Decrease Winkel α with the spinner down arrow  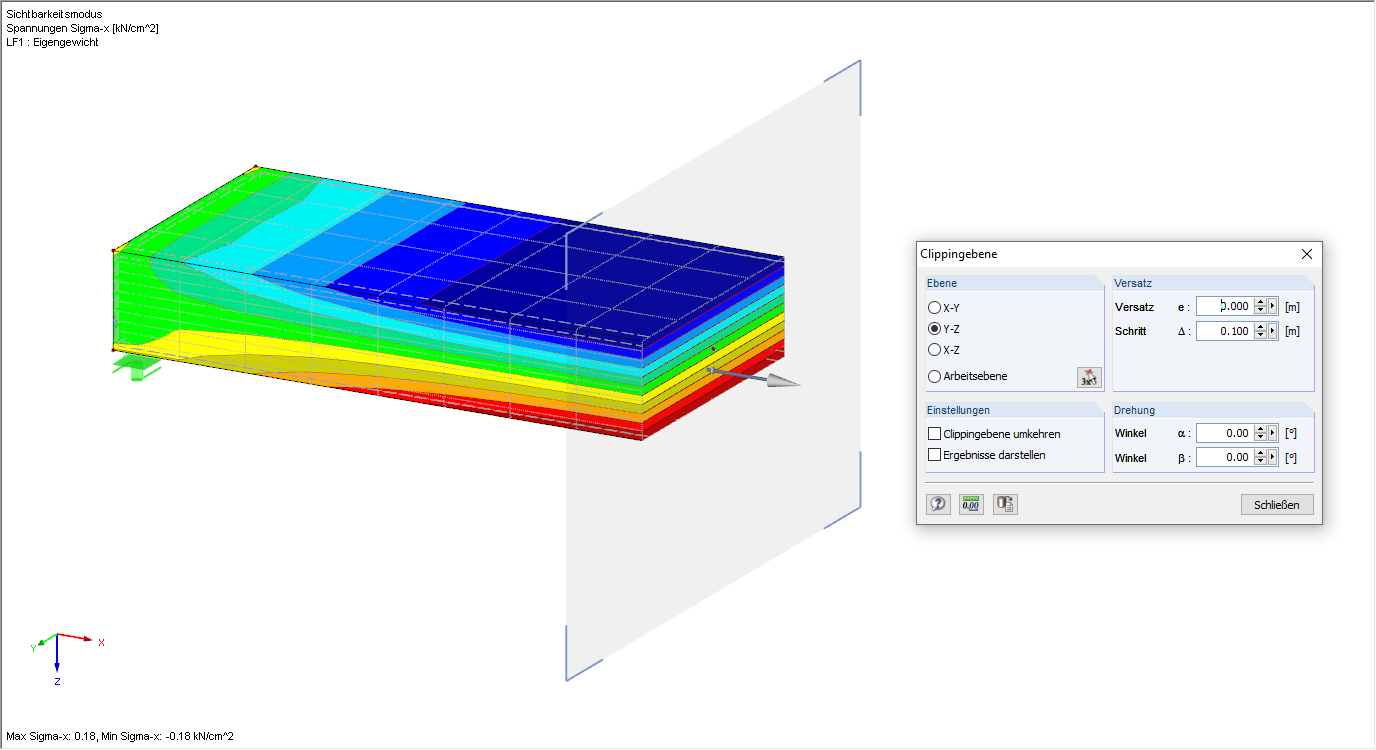[x=1260, y=437]
